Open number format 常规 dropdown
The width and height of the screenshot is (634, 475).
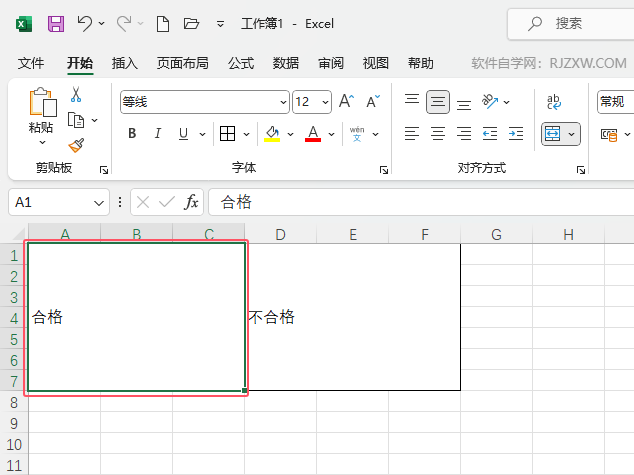pyautogui.click(x=615, y=102)
